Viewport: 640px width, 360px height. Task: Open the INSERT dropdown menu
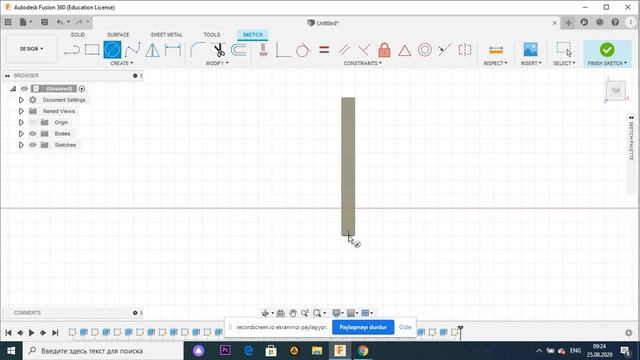pos(531,63)
